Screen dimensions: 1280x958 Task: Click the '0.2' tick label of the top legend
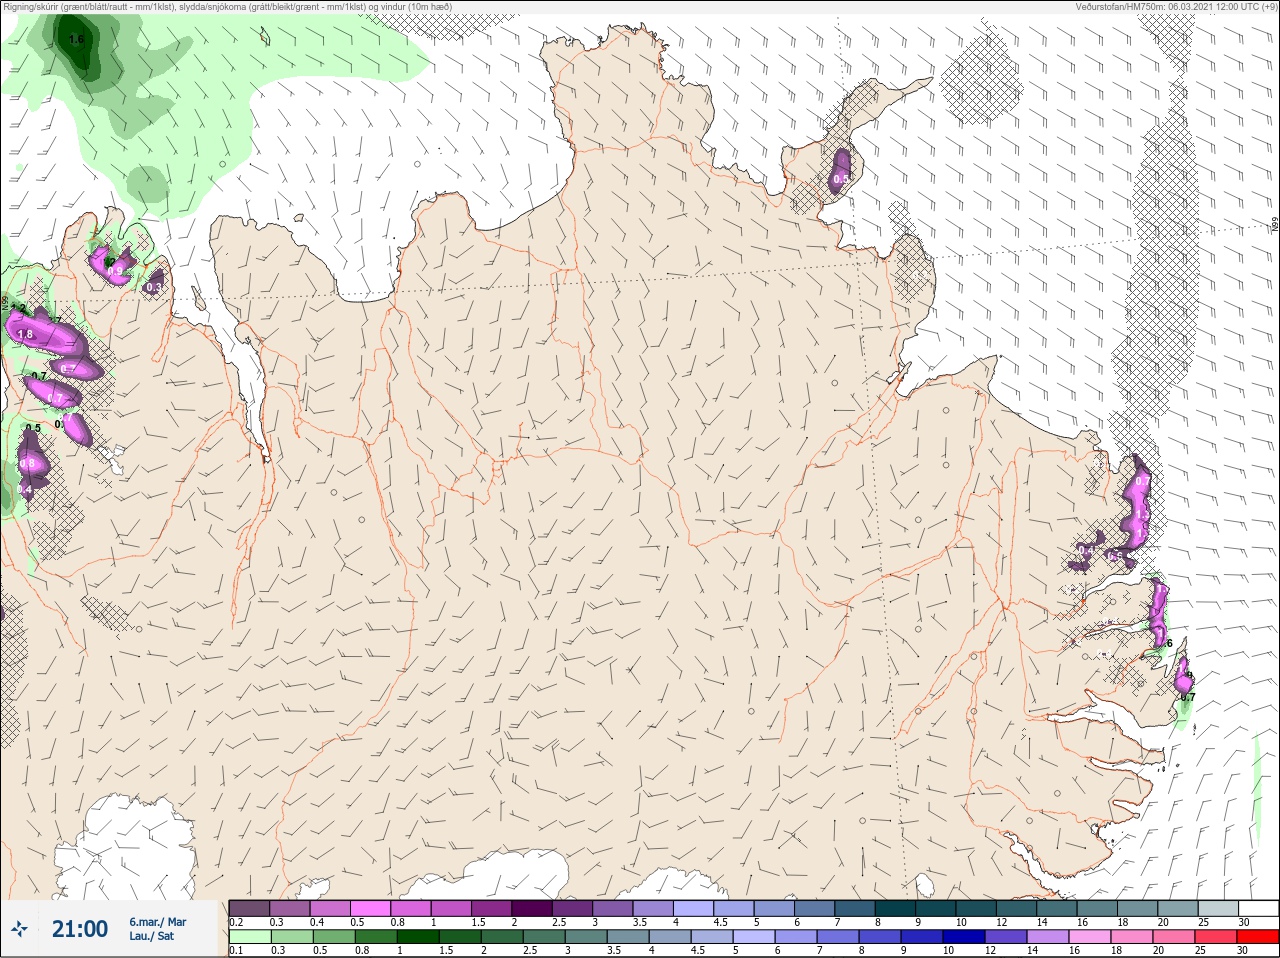coord(236,922)
